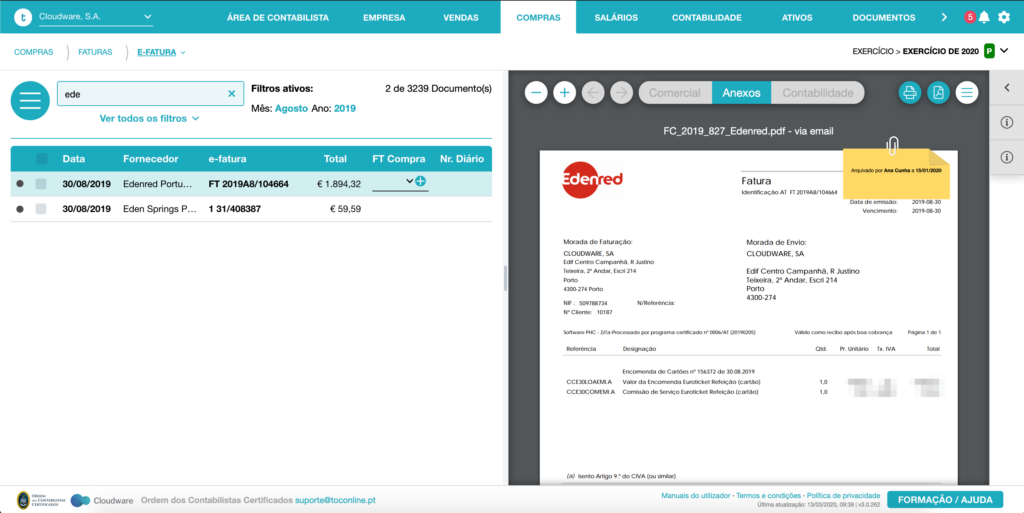The height and width of the screenshot is (513, 1024).
Task: Switch to the Contabilidade viewer tab
Action: (818, 93)
